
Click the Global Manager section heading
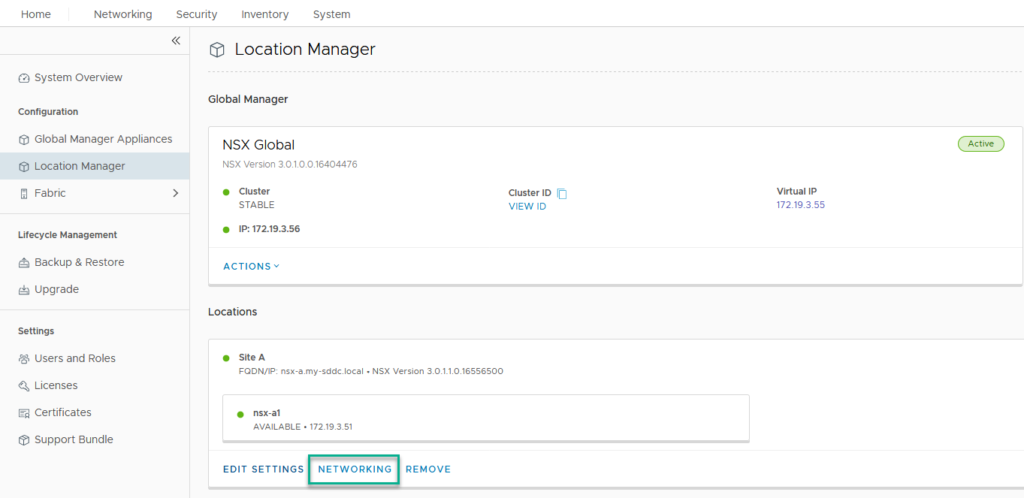click(x=248, y=99)
